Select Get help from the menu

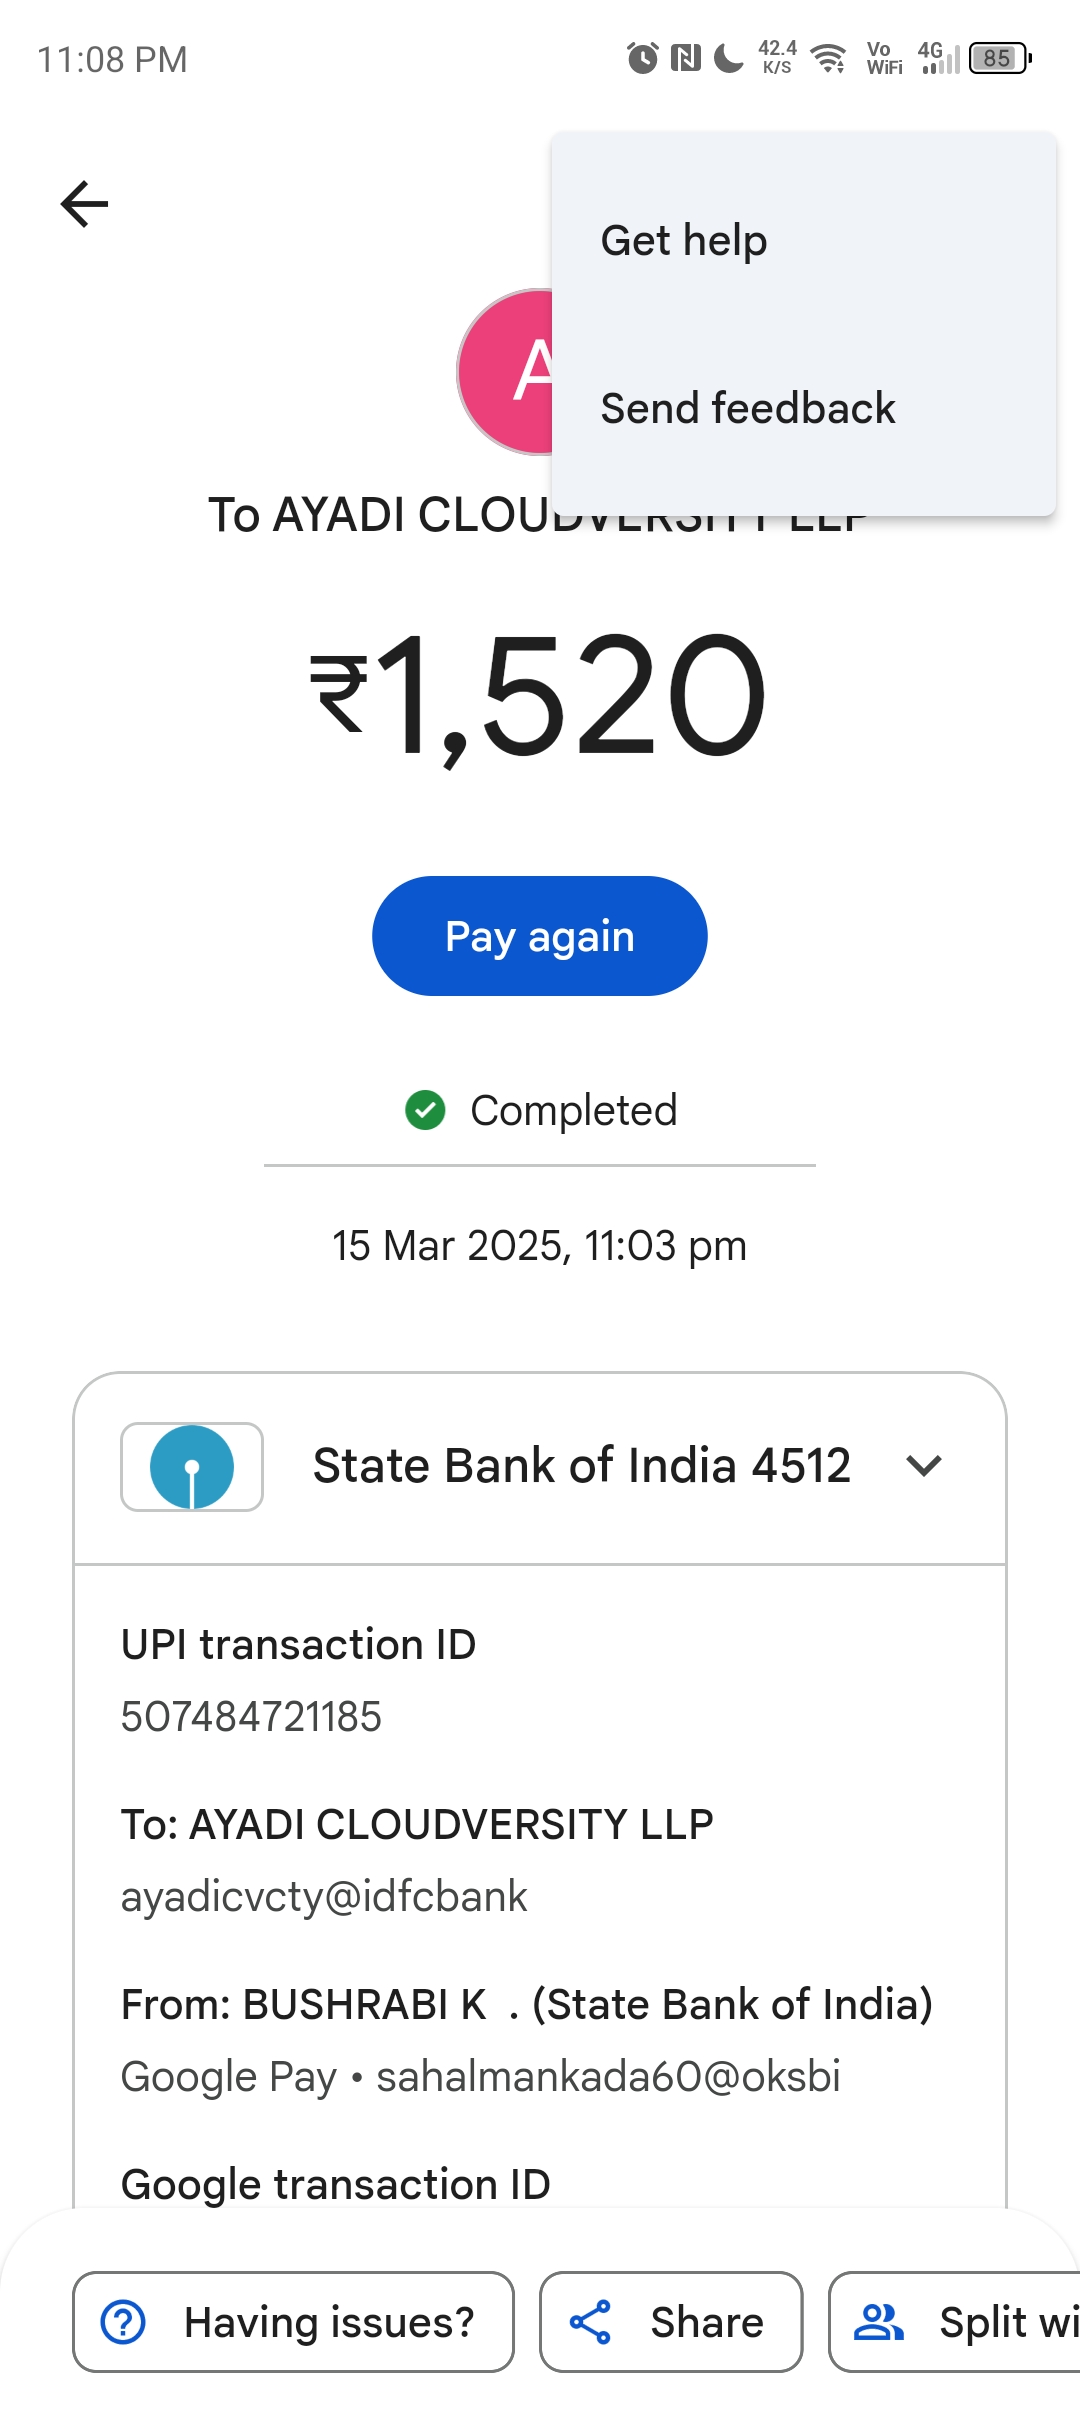tap(684, 241)
